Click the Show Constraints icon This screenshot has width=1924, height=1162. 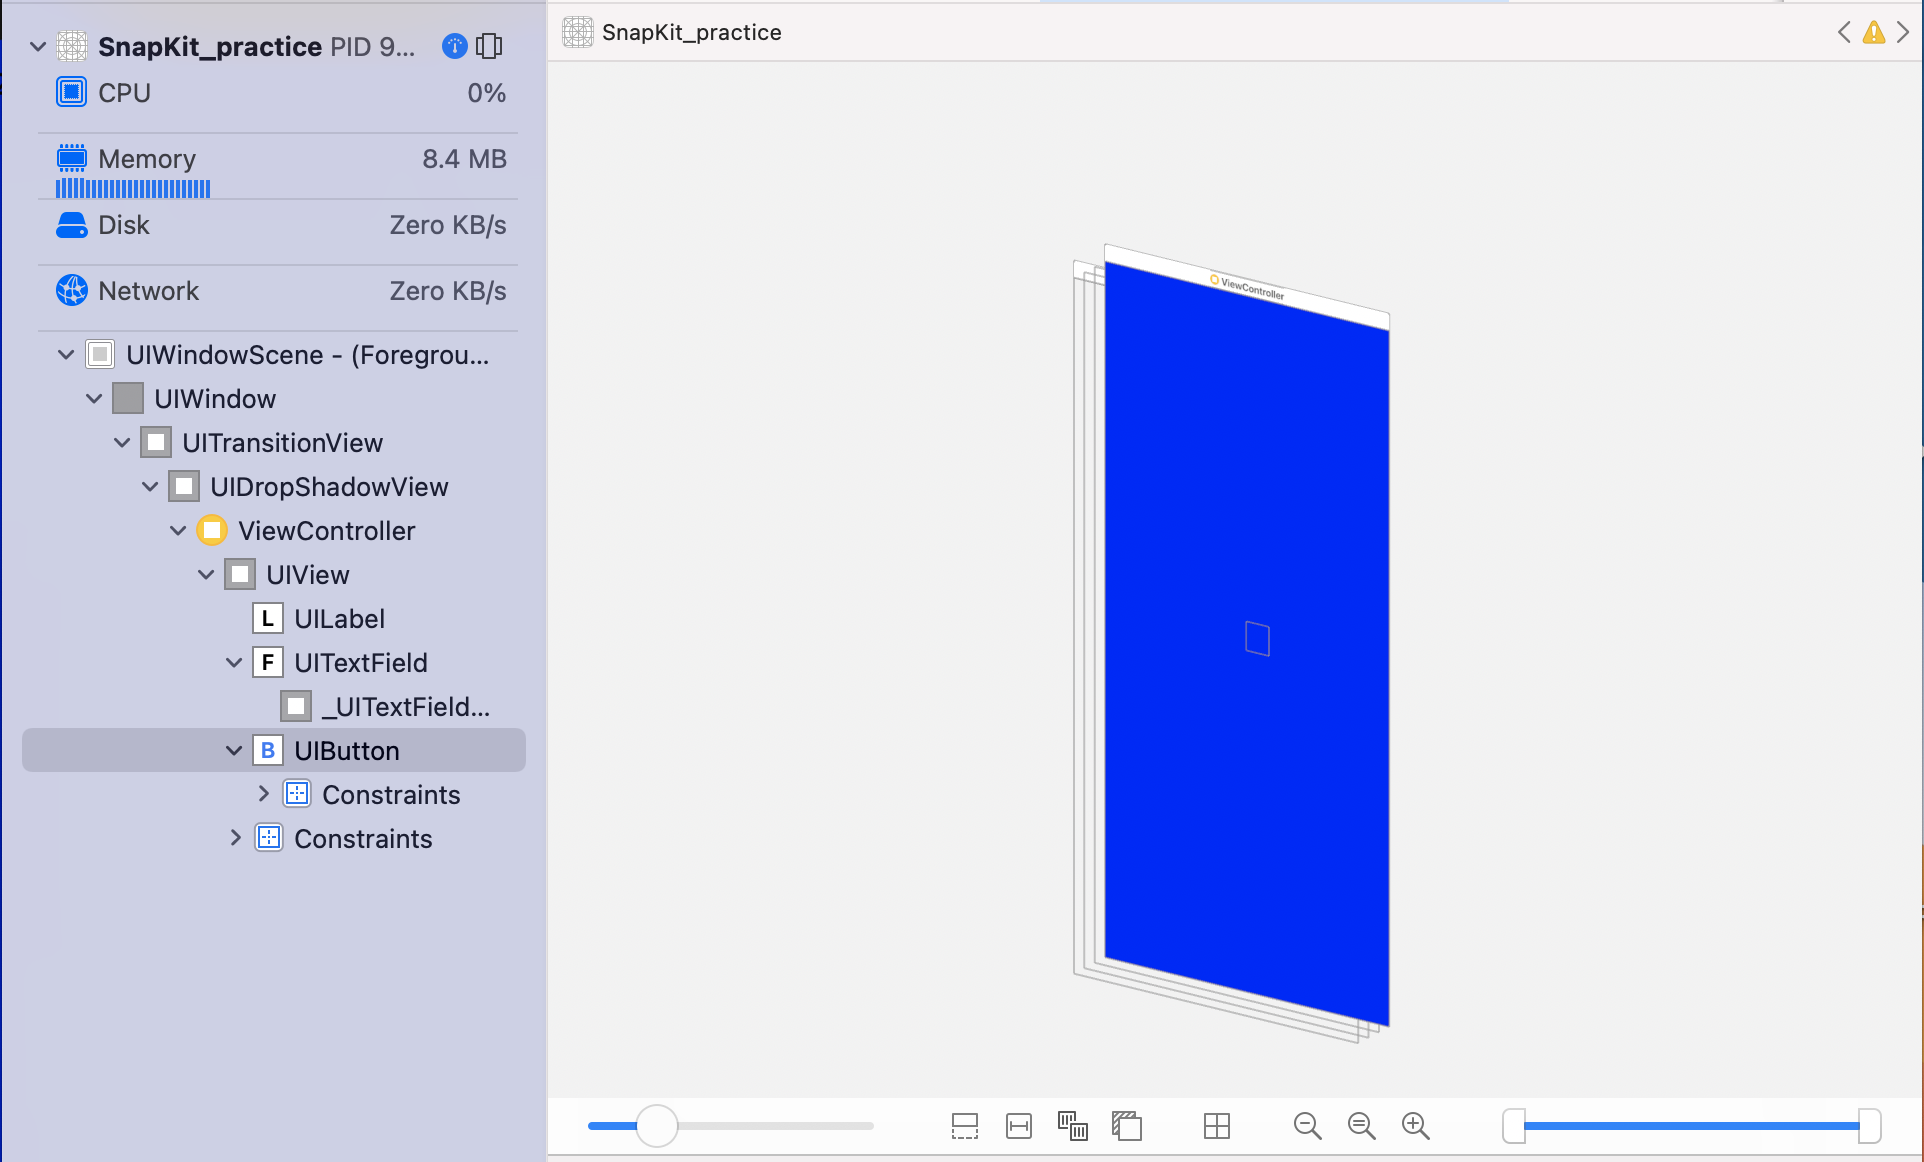(x=1019, y=1126)
